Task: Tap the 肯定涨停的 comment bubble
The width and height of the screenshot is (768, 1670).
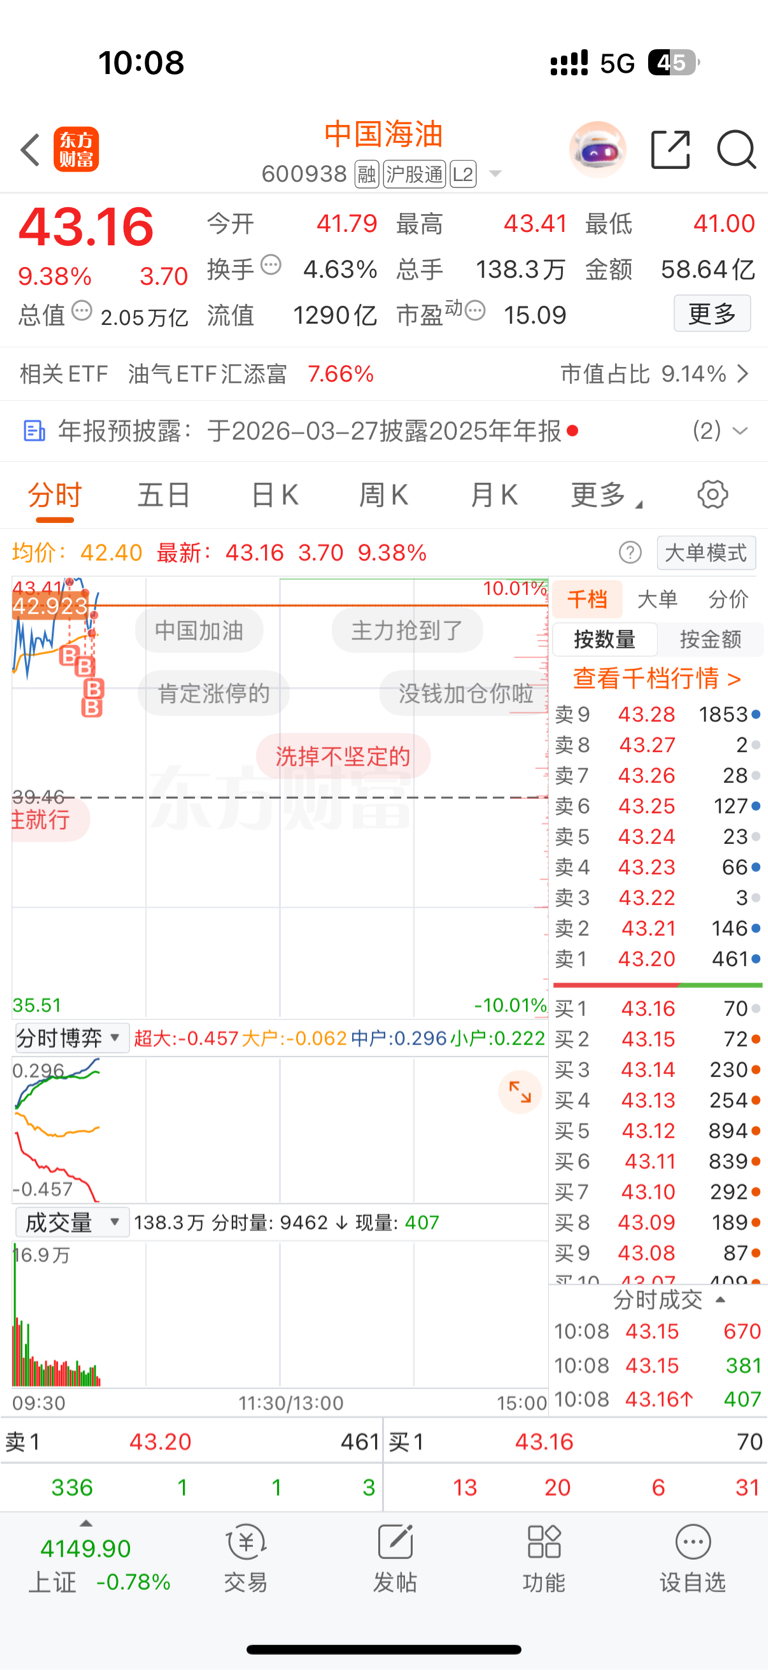Action: (x=214, y=694)
